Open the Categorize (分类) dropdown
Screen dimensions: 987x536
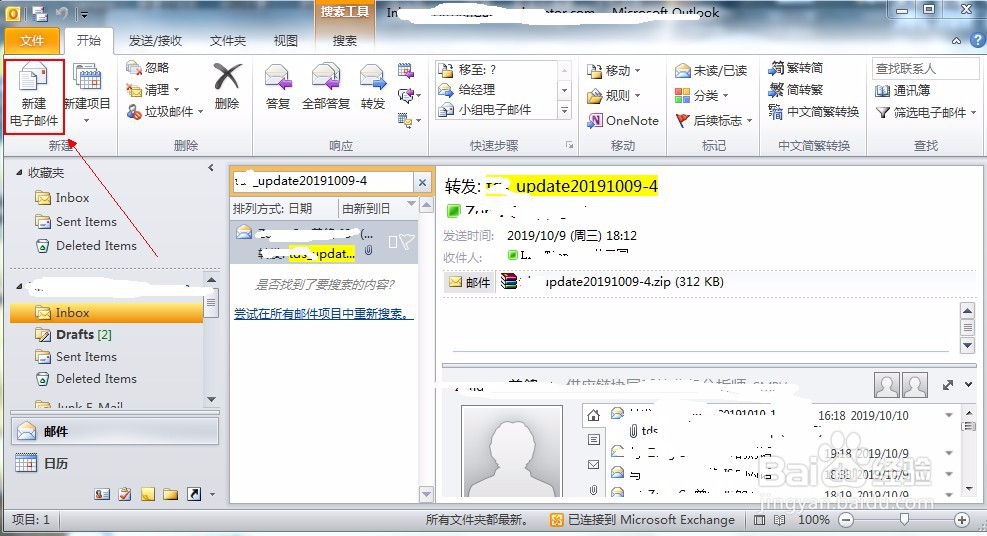click(702, 96)
